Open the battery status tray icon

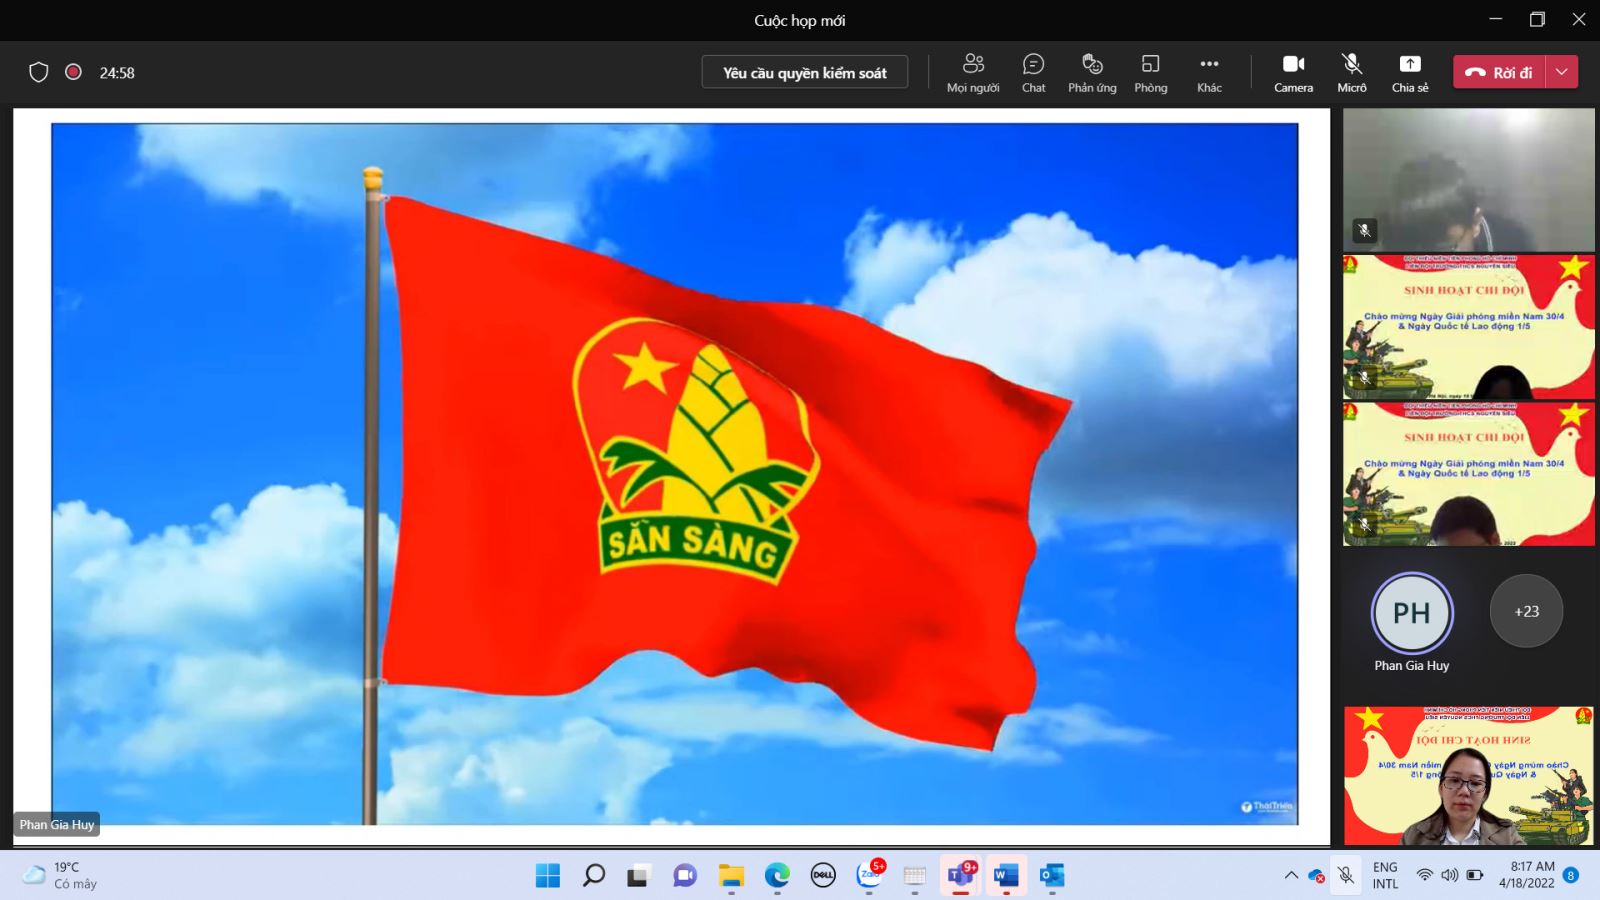1474,876
